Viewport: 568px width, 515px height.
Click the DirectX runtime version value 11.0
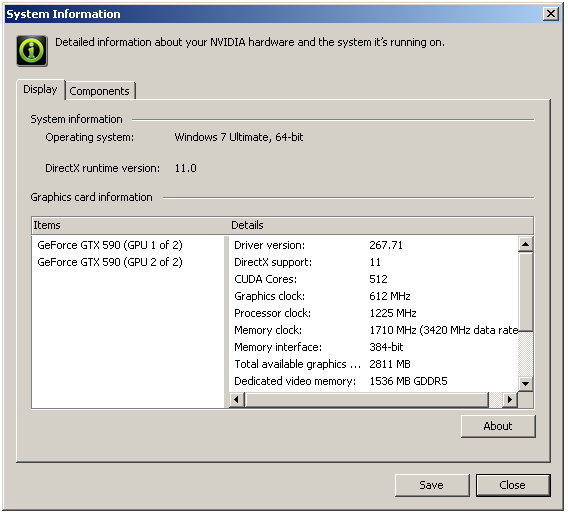185,168
